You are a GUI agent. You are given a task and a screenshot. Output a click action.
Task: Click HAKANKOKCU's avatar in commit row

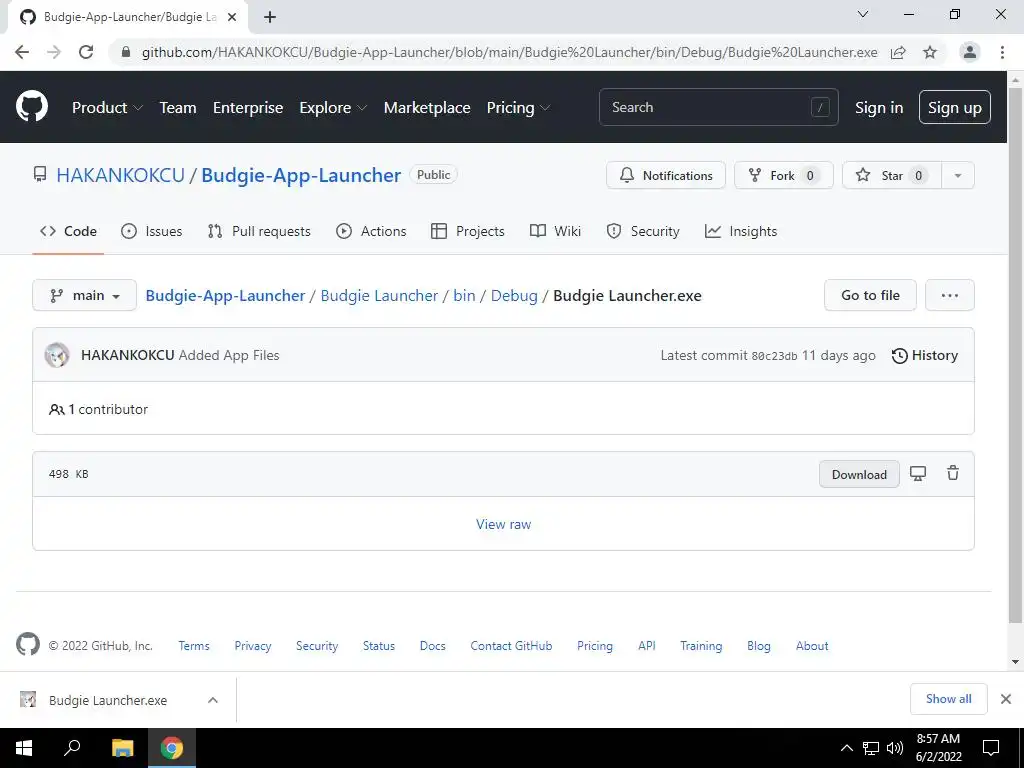tap(57, 355)
